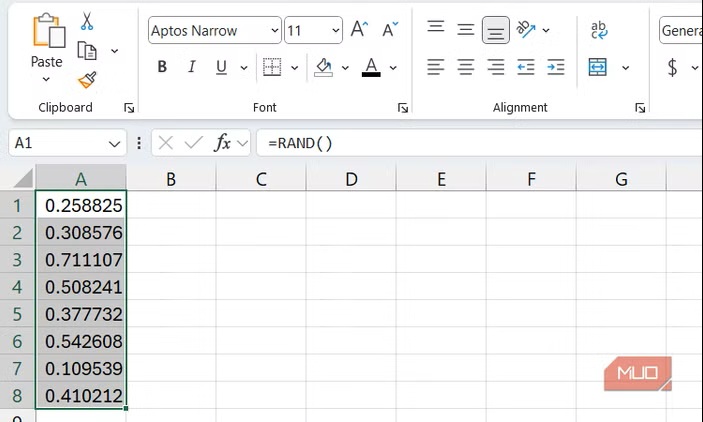Click the Cut scissors icon
The image size is (703, 422).
pos(87,21)
